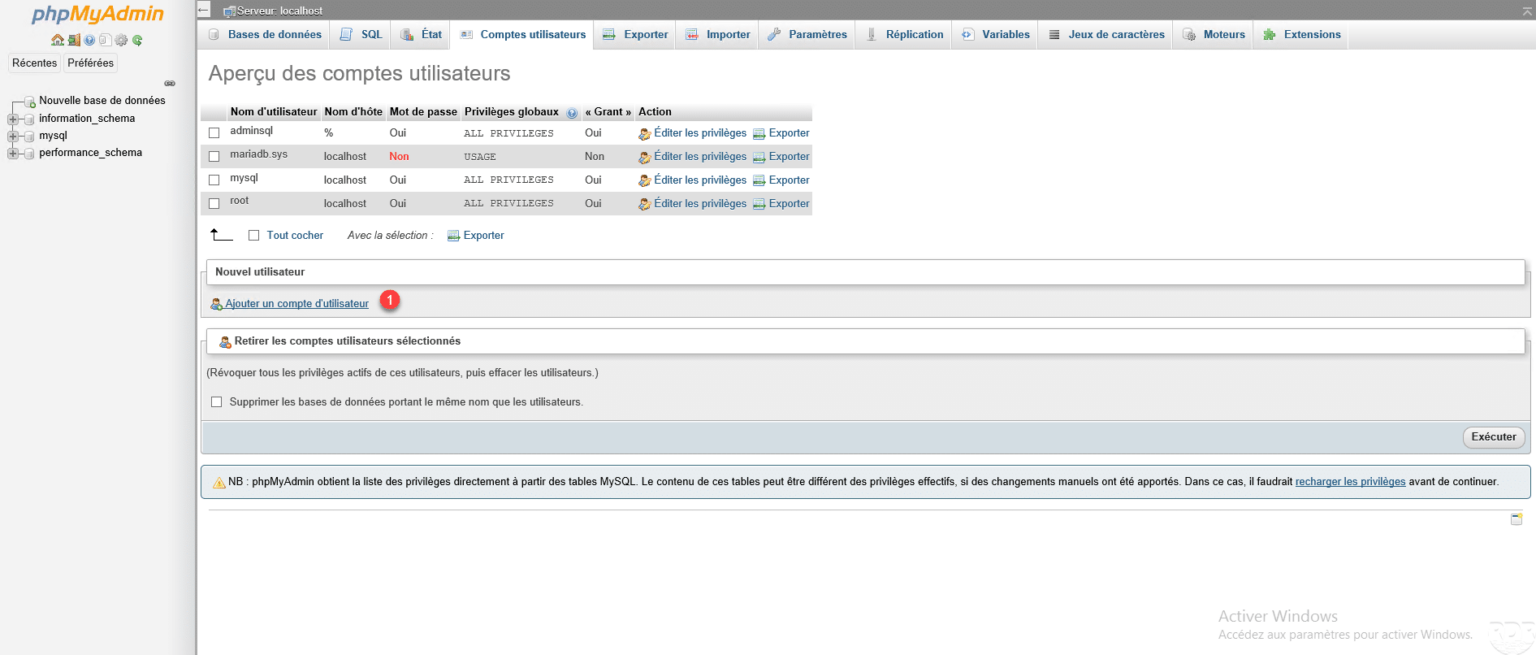Open the Moteurs tab
Image resolution: width=1536 pixels, height=655 pixels.
click(x=1214, y=34)
